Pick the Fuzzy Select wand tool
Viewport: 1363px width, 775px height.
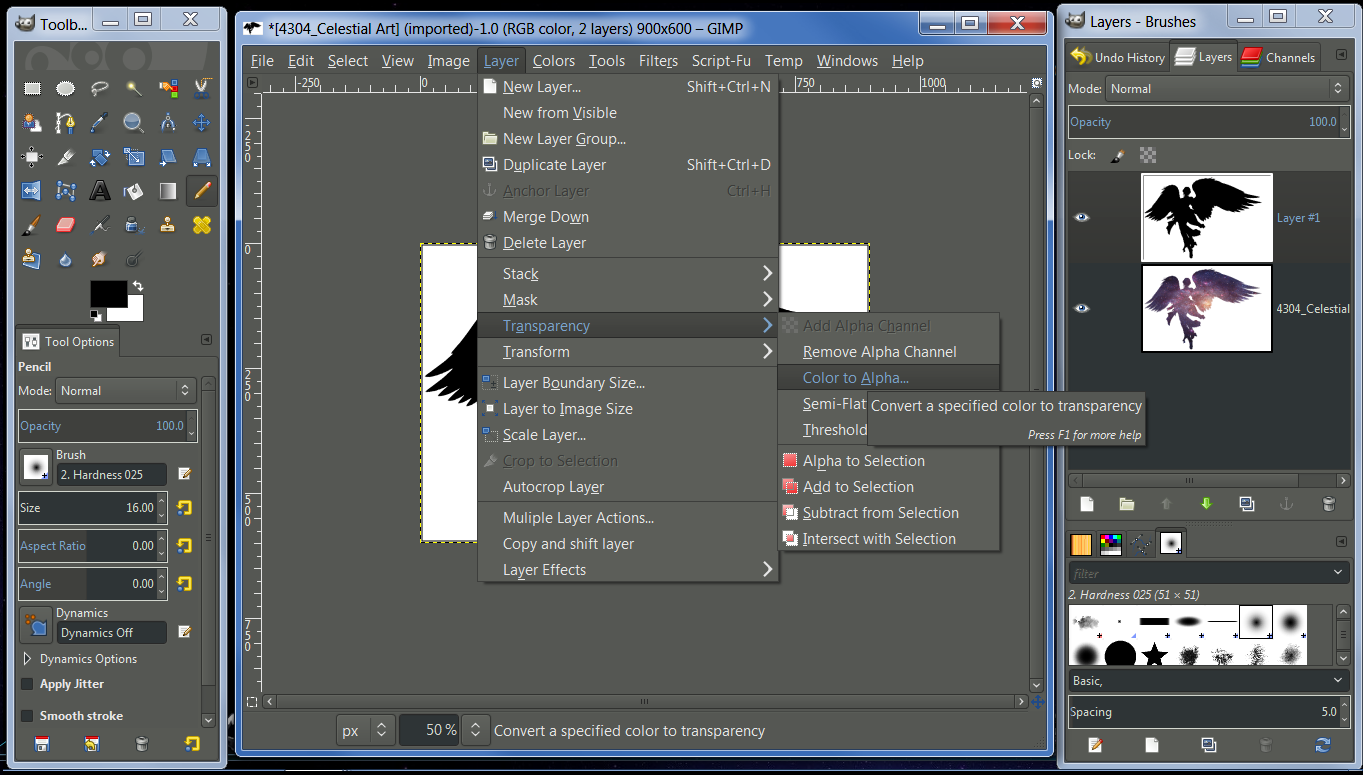[x=134, y=89]
